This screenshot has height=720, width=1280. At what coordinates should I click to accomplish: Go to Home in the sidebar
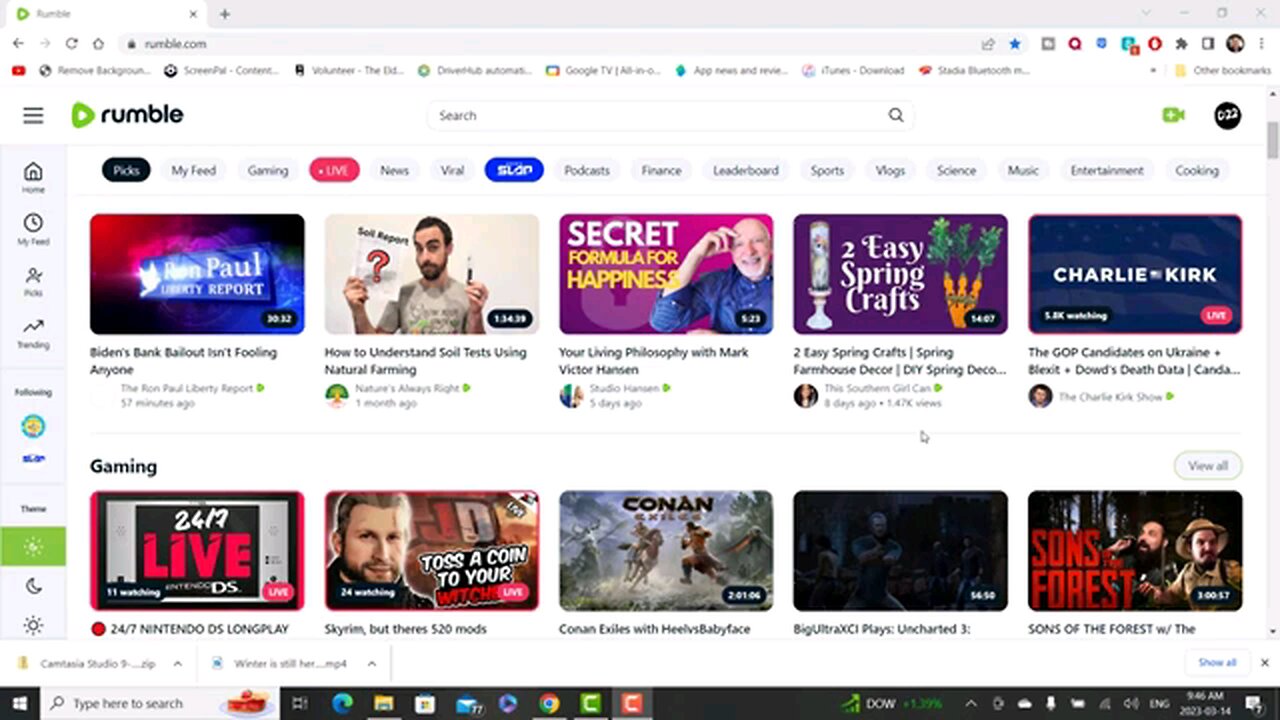pyautogui.click(x=33, y=177)
